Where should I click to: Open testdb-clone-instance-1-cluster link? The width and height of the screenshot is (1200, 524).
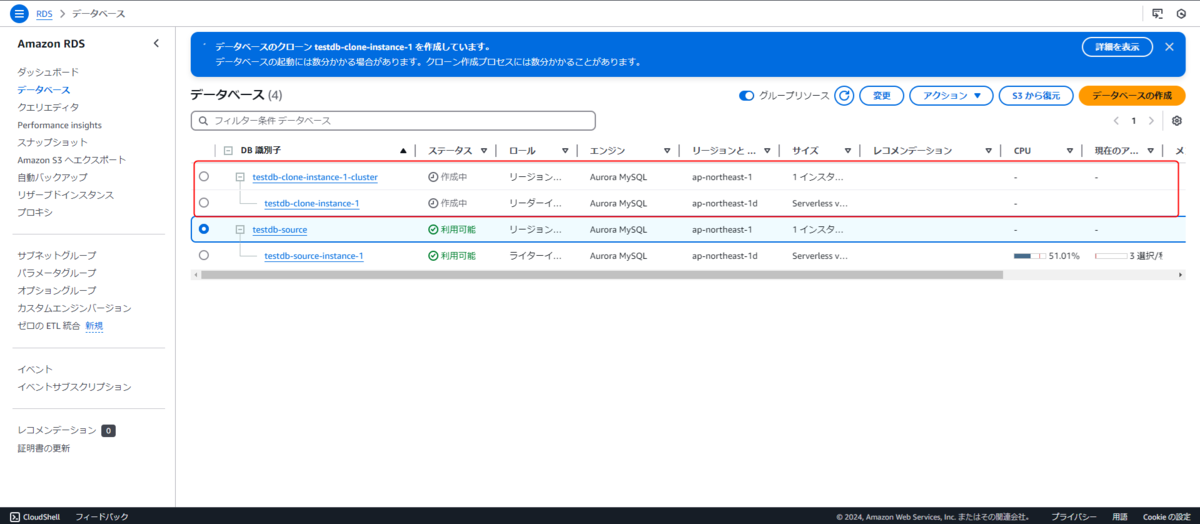coord(315,176)
